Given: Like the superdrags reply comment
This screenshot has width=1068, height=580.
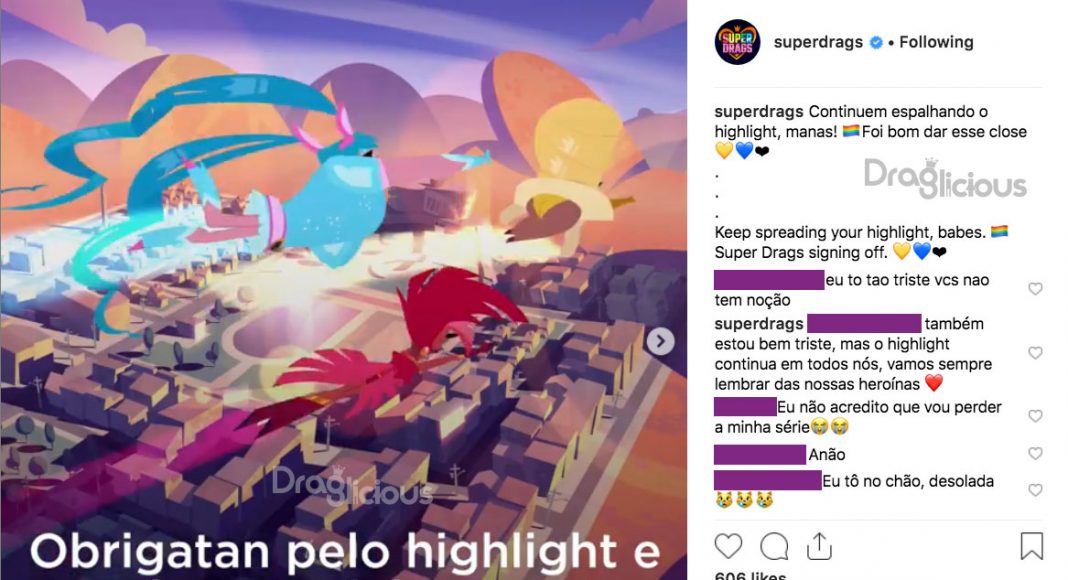Looking at the screenshot, I should click(1035, 353).
